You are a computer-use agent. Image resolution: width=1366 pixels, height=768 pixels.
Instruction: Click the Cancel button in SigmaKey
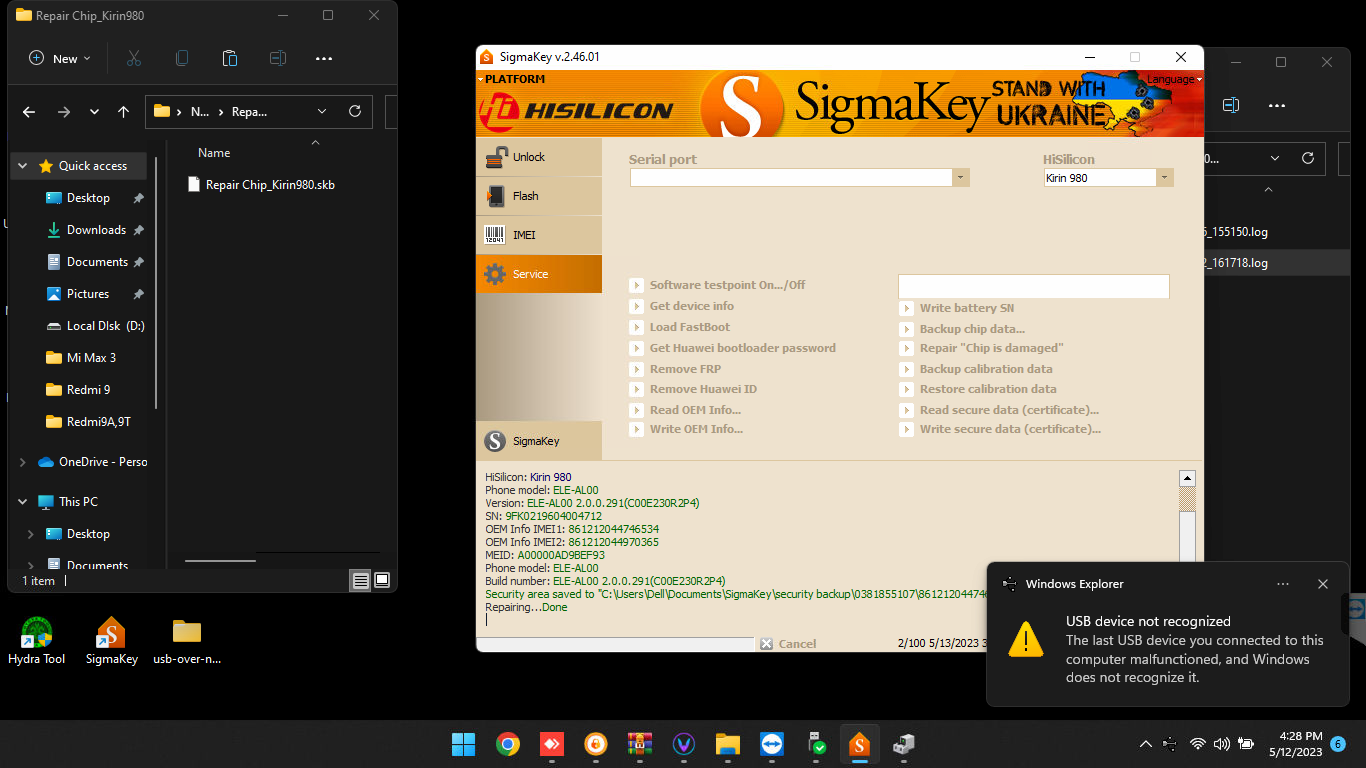pyautogui.click(x=789, y=644)
